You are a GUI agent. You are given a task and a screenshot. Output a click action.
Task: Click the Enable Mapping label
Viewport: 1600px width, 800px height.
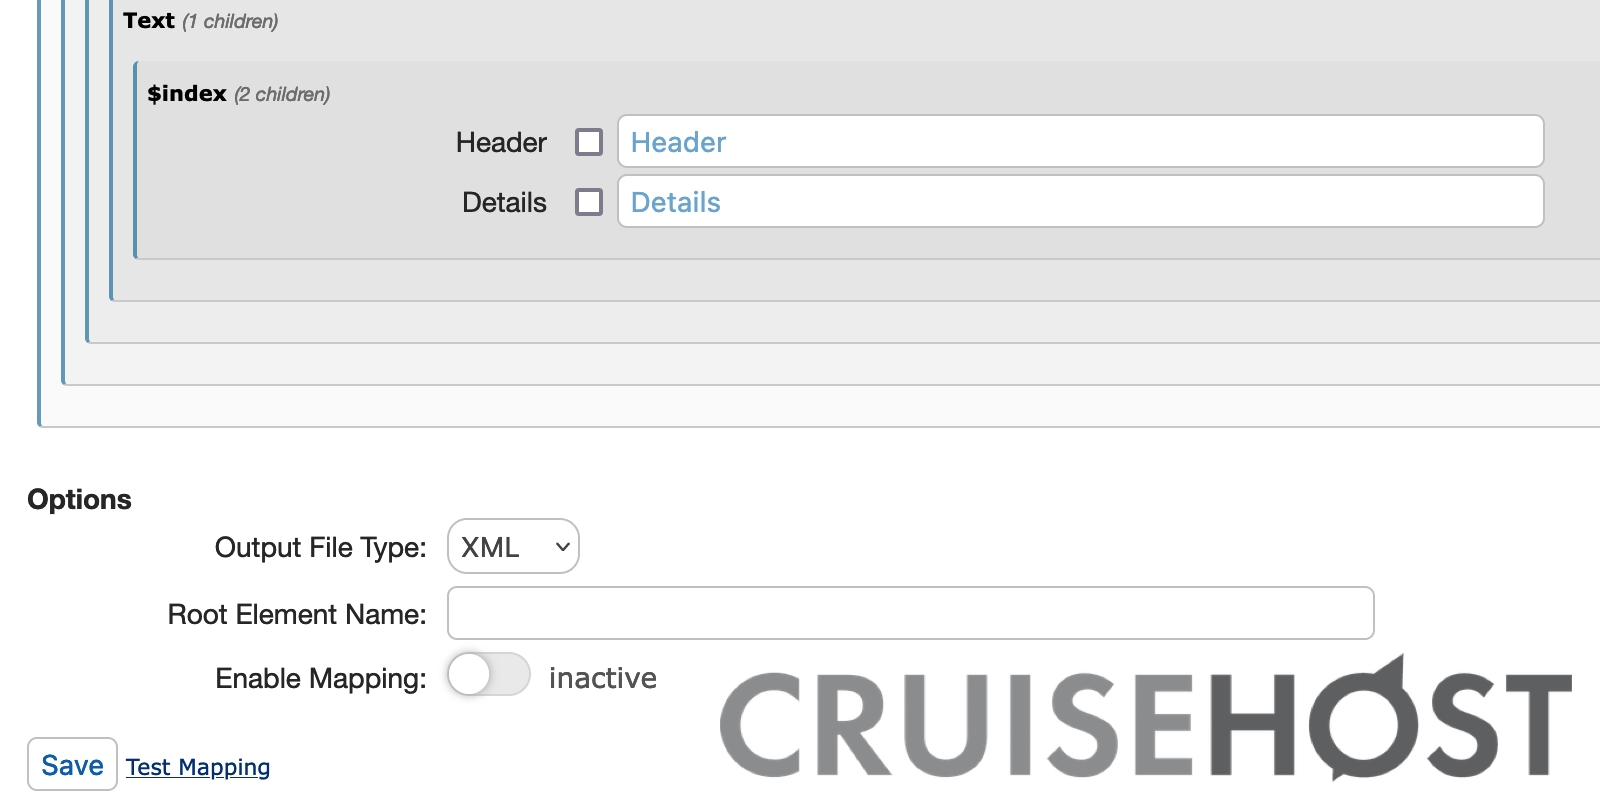321,679
